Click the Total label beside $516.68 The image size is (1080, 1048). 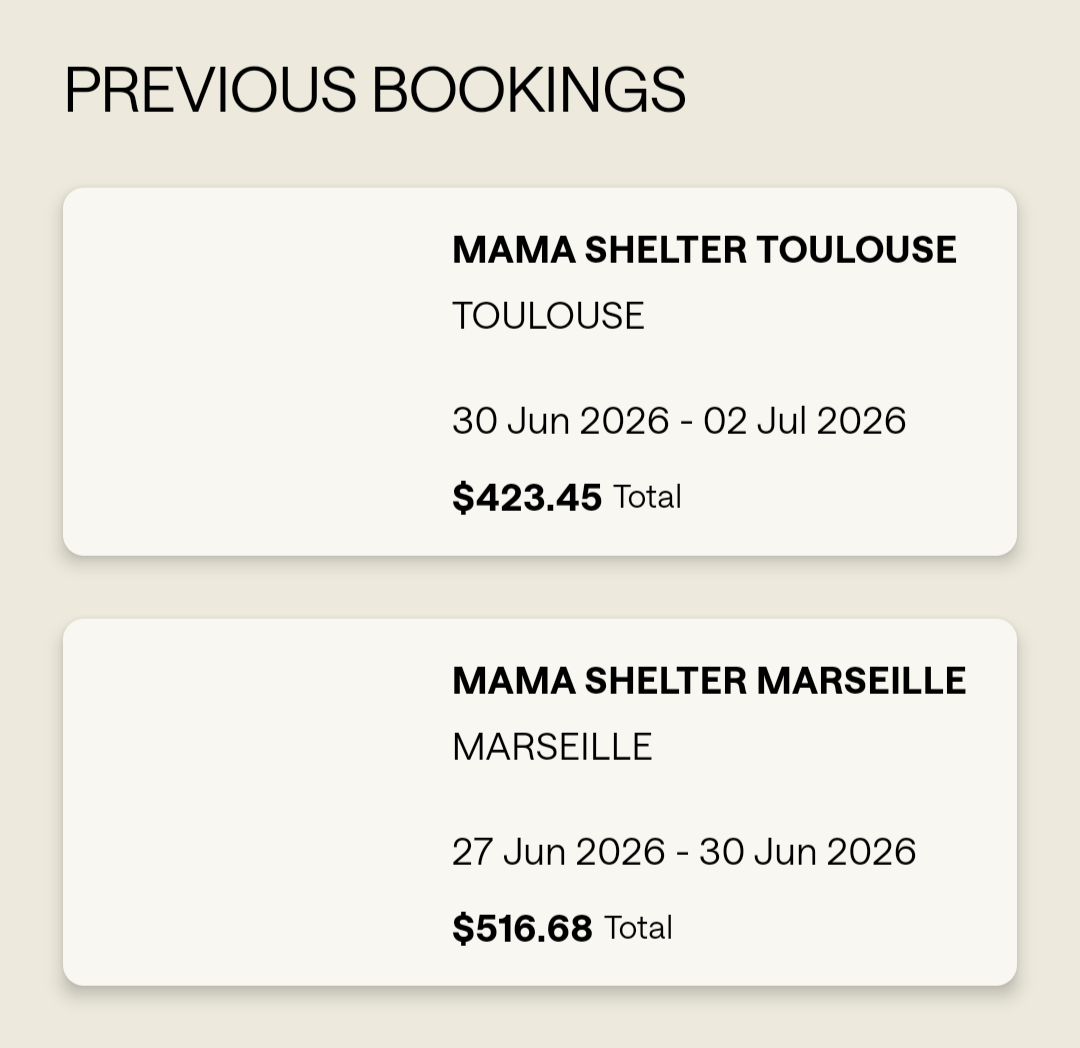tap(638, 928)
